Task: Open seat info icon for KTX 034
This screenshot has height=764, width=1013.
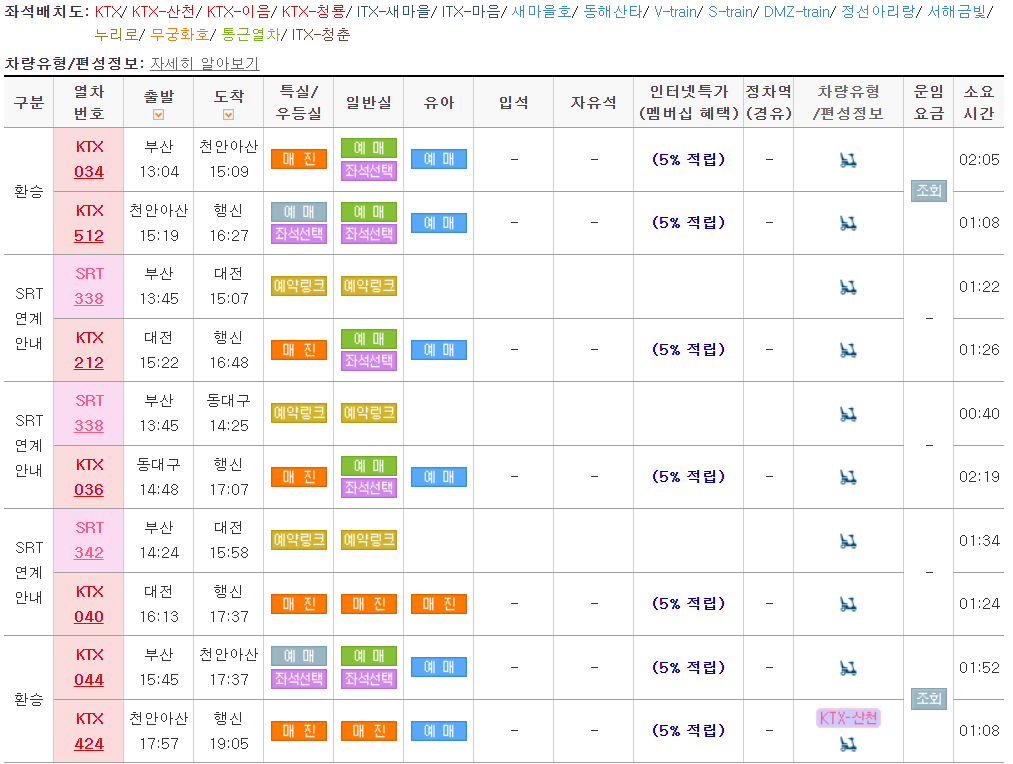Action: pos(848,160)
